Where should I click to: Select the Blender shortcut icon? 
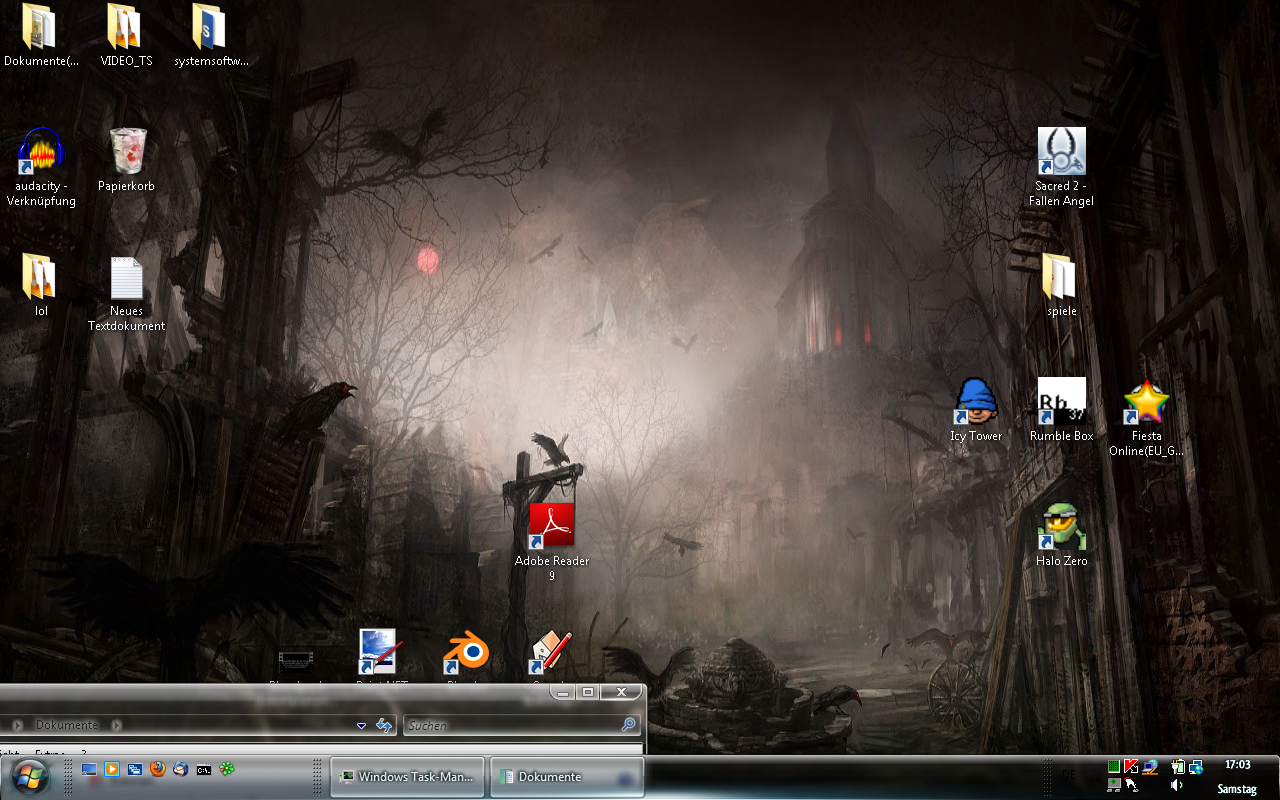(466, 652)
